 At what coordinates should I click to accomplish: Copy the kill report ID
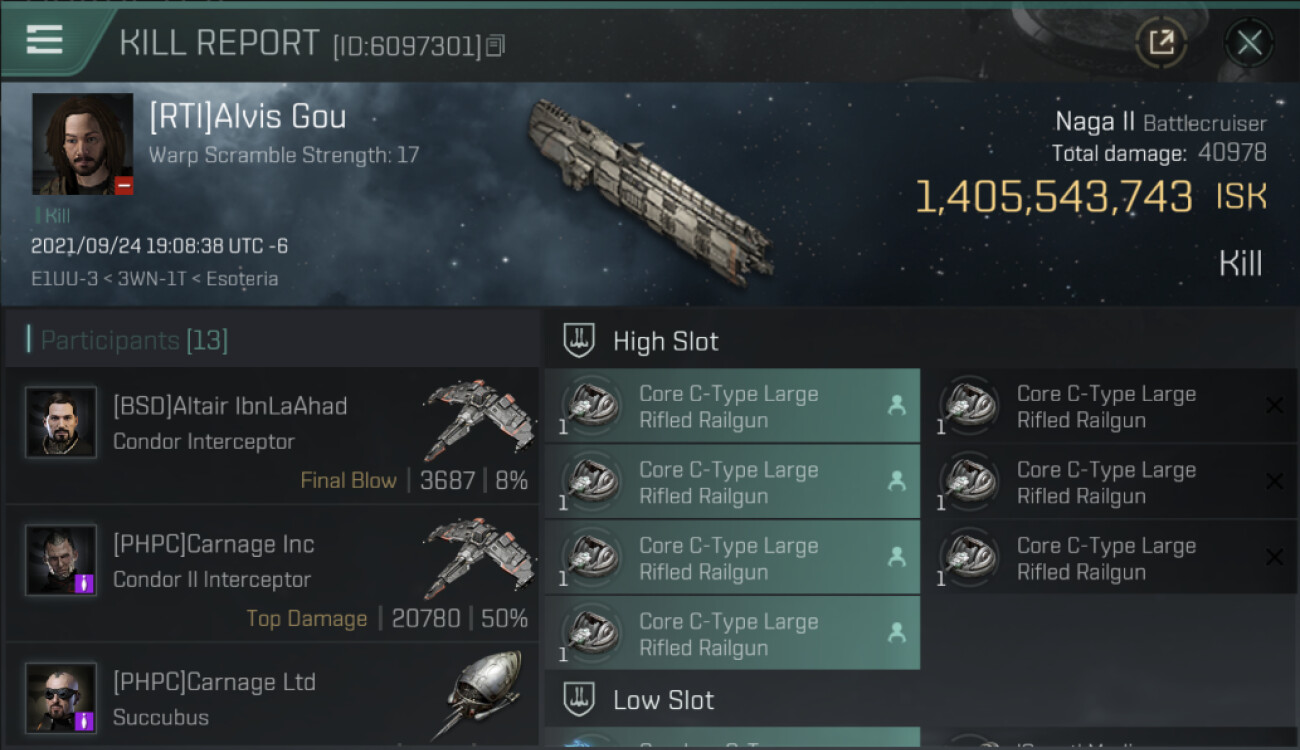coord(495,46)
